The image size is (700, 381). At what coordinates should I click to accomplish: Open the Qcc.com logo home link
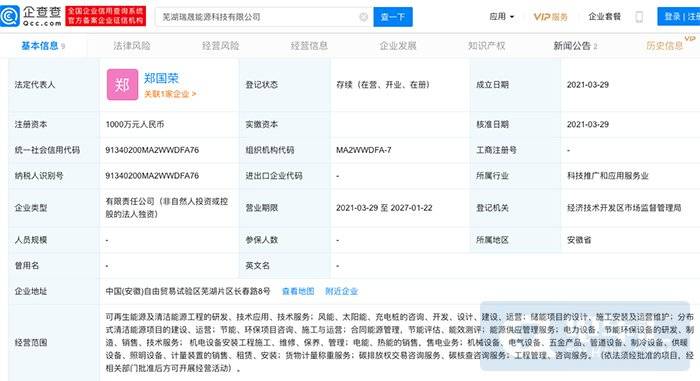tap(31, 17)
